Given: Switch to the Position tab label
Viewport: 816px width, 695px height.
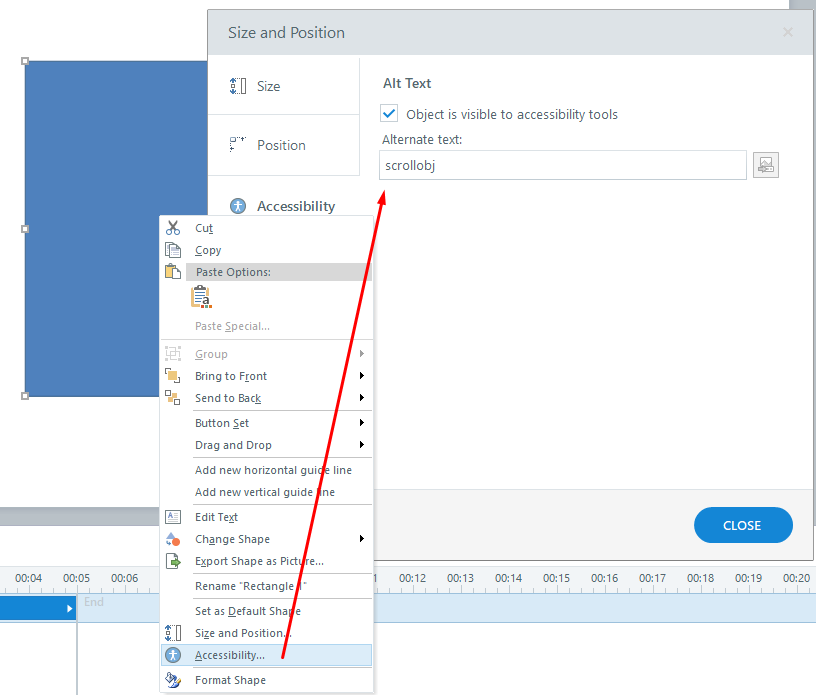Looking at the screenshot, I should (x=282, y=145).
